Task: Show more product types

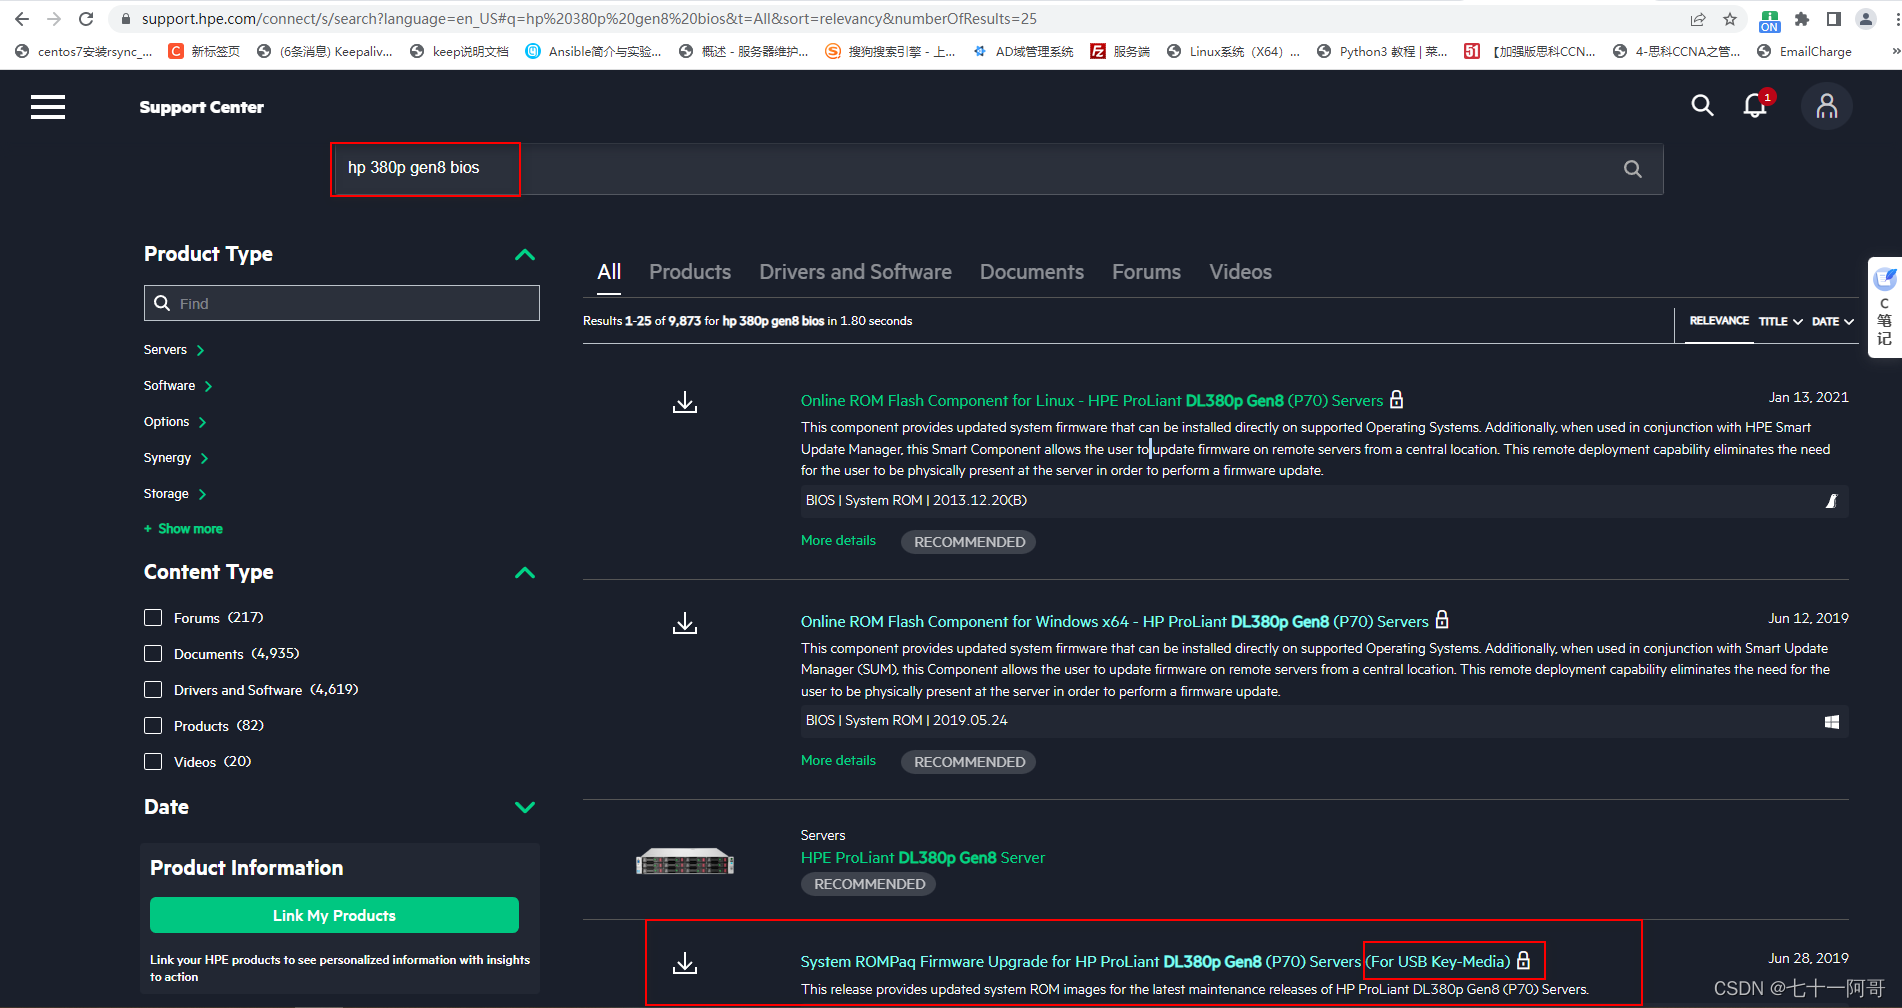Action: point(183,529)
